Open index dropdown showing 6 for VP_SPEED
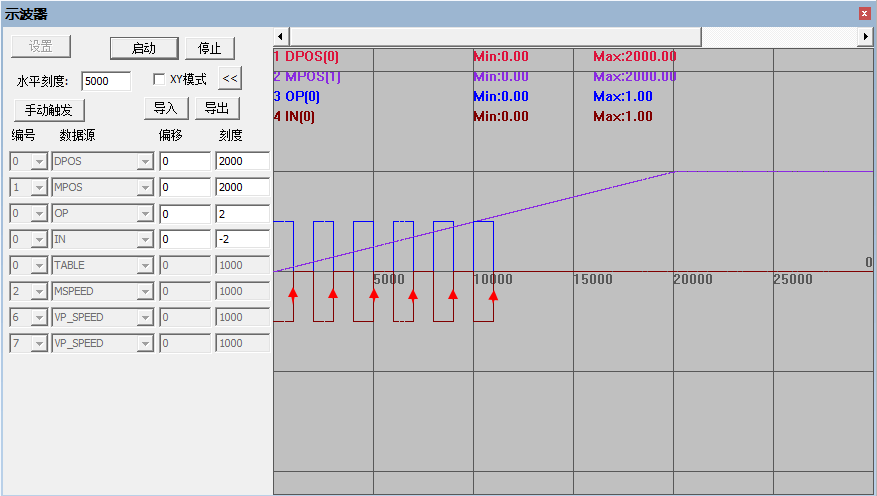877x496 pixels. pyautogui.click(x=39, y=318)
